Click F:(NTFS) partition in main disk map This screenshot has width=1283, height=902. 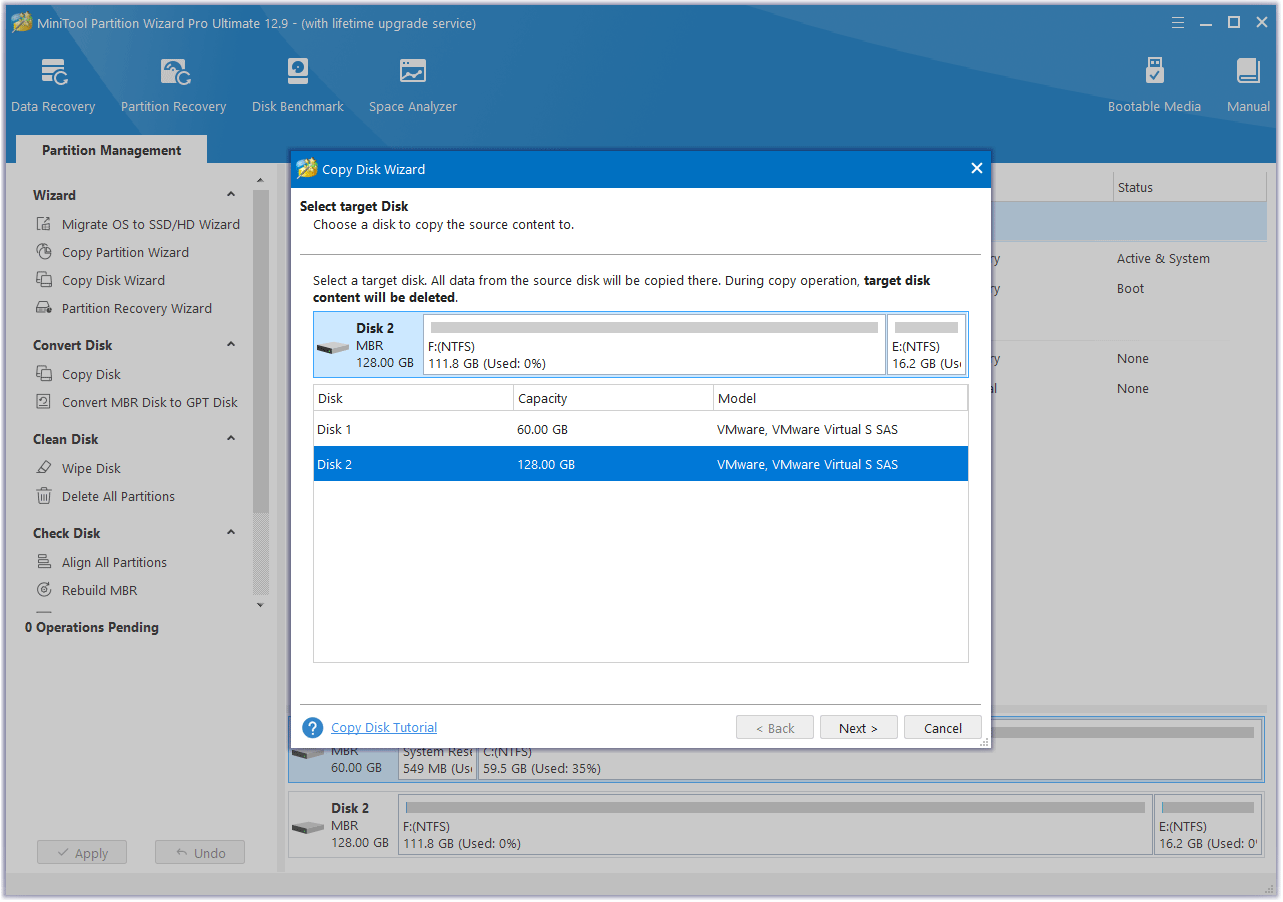tap(775, 825)
